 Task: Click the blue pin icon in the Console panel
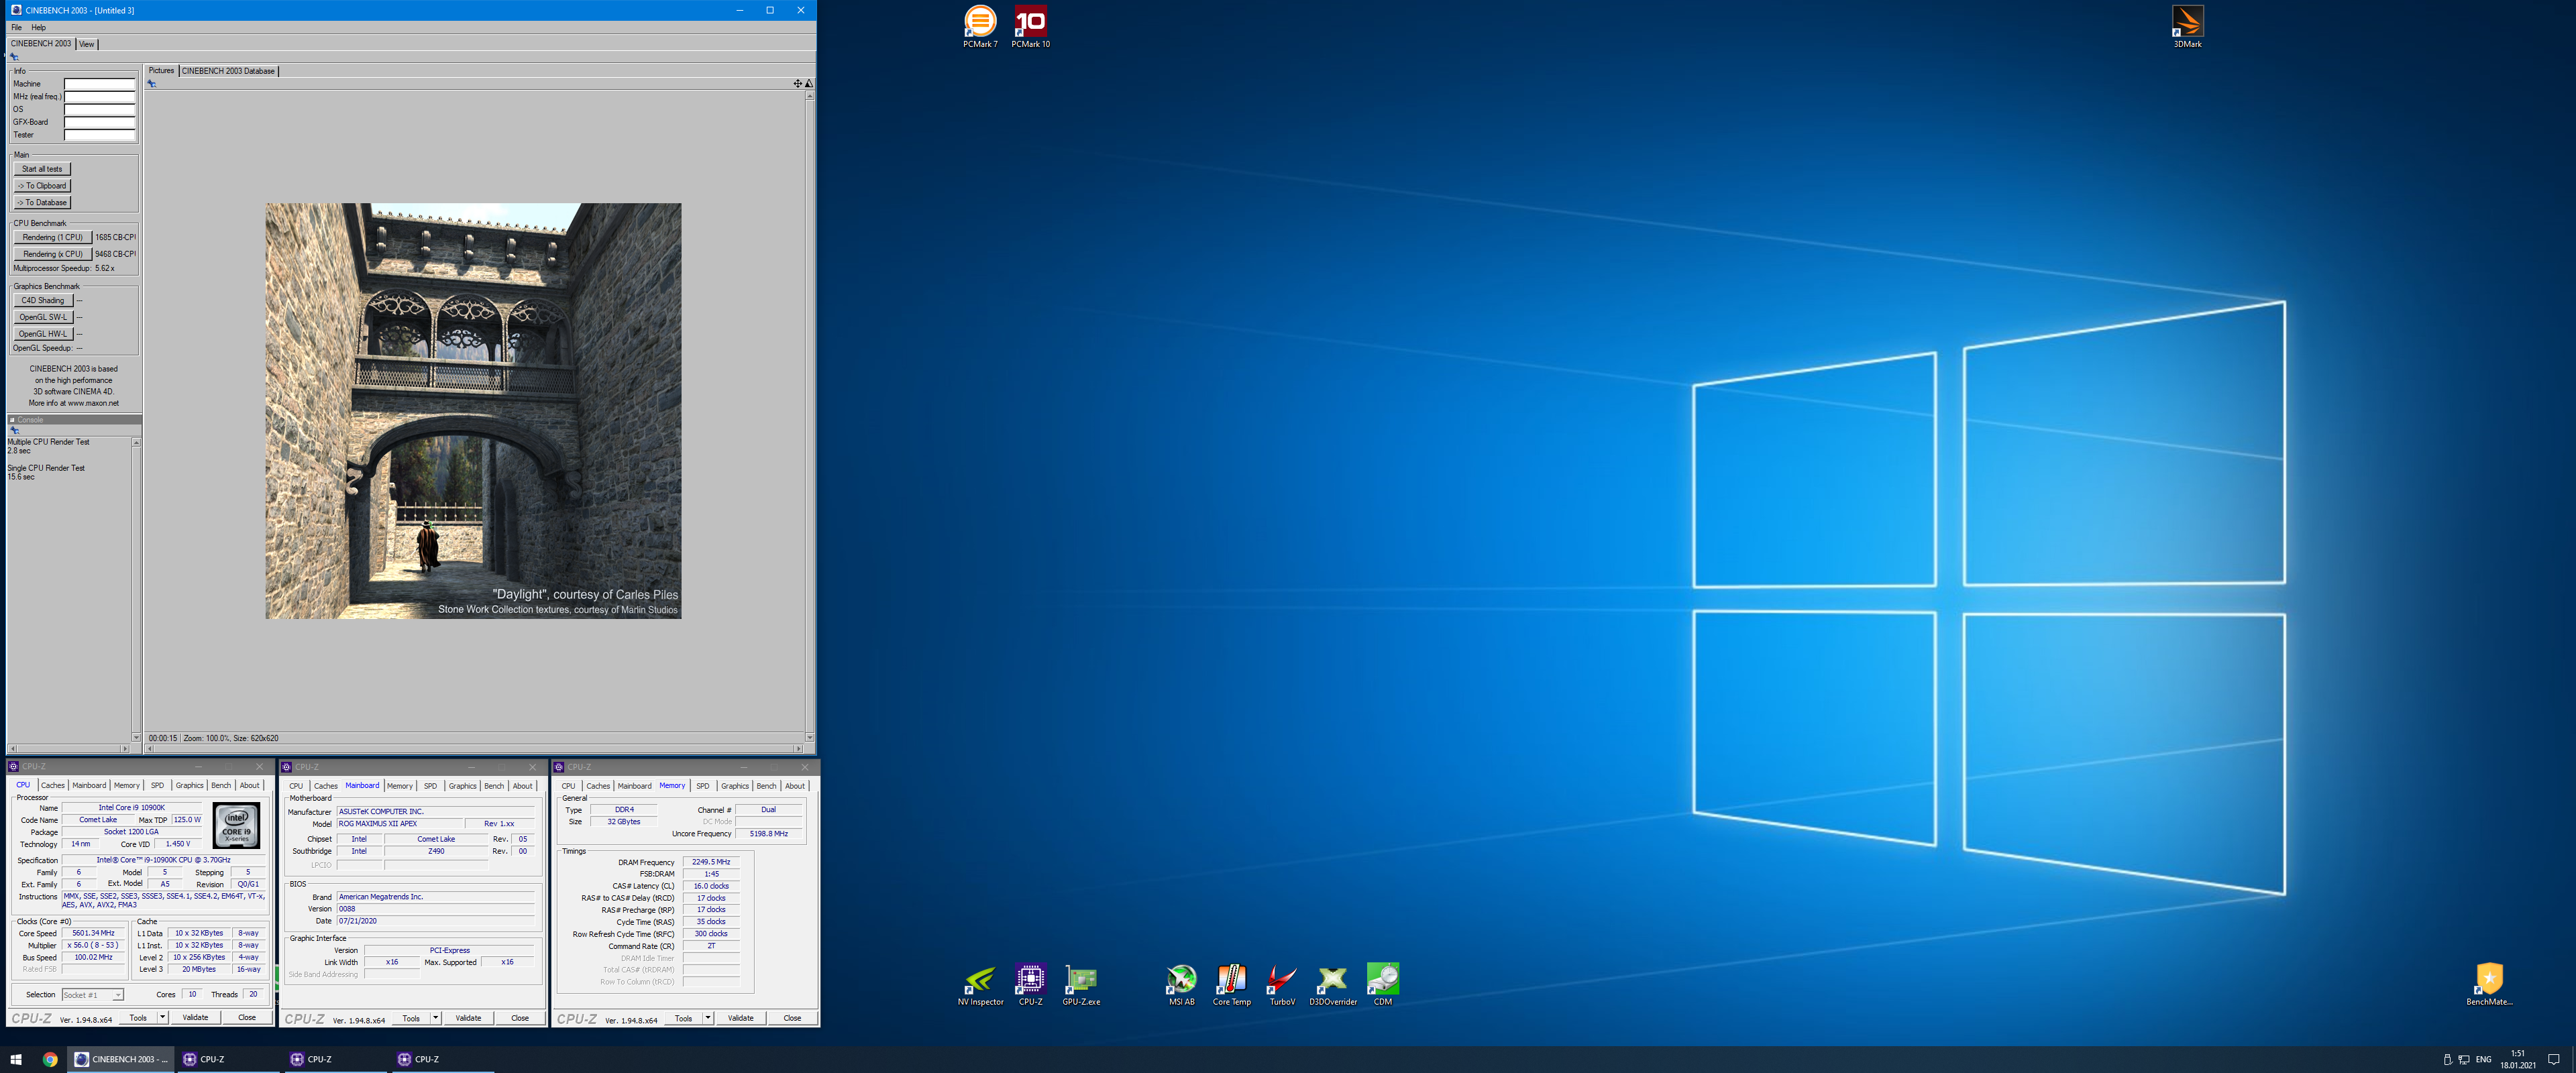point(14,430)
